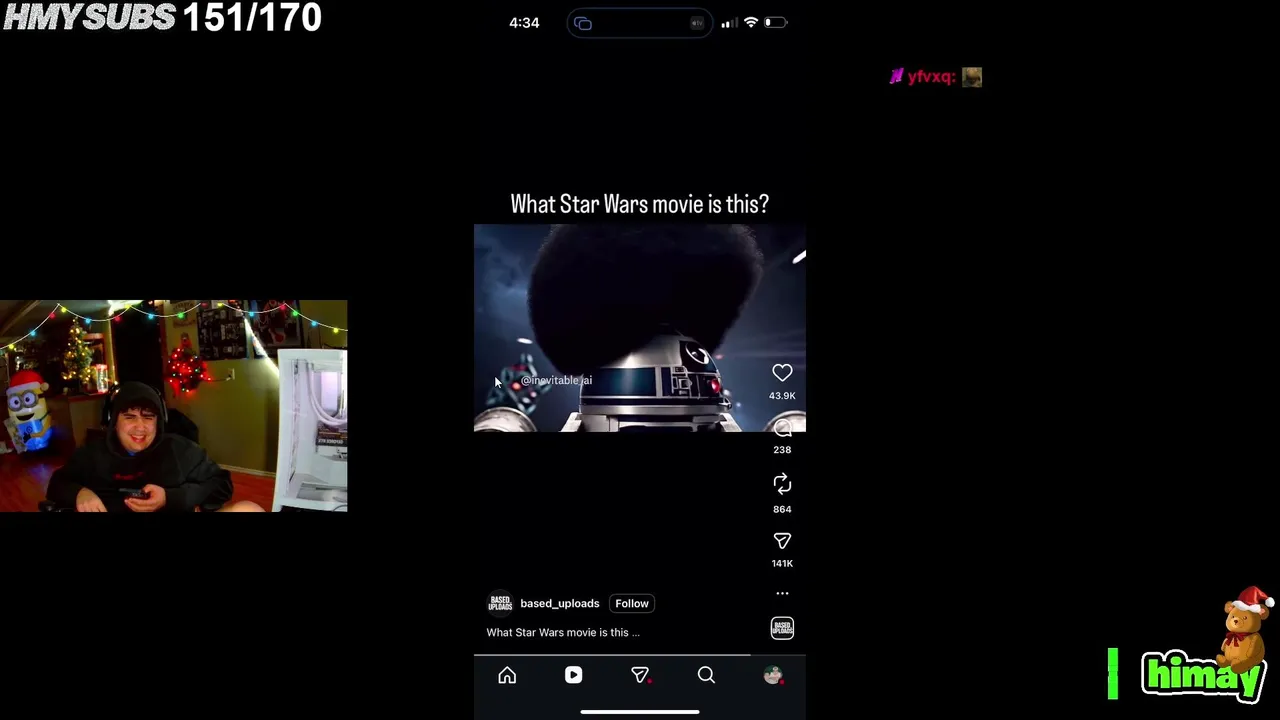The width and height of the screenshot is (1280, 720).
Task: Click the 'What Star Wars movie is this?' title
Action: (640, 204)
